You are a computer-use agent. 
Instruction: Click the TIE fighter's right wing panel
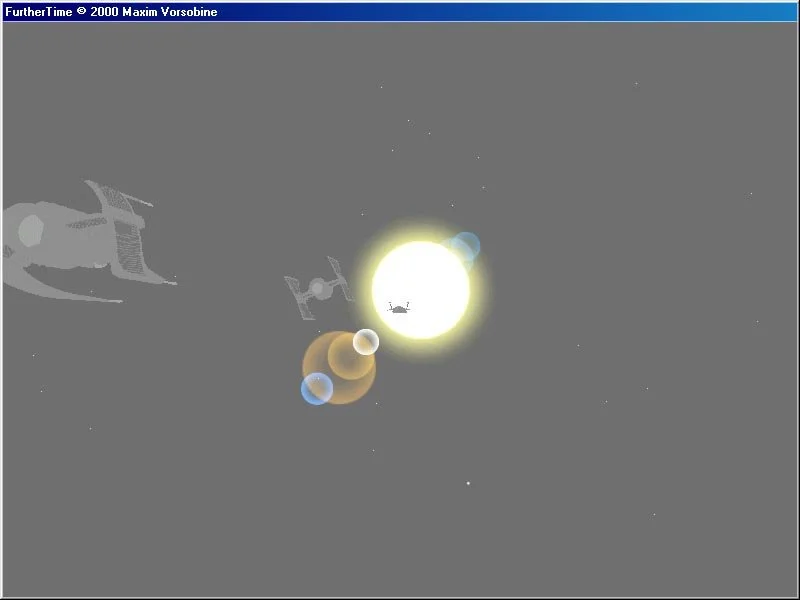point(338,280)
